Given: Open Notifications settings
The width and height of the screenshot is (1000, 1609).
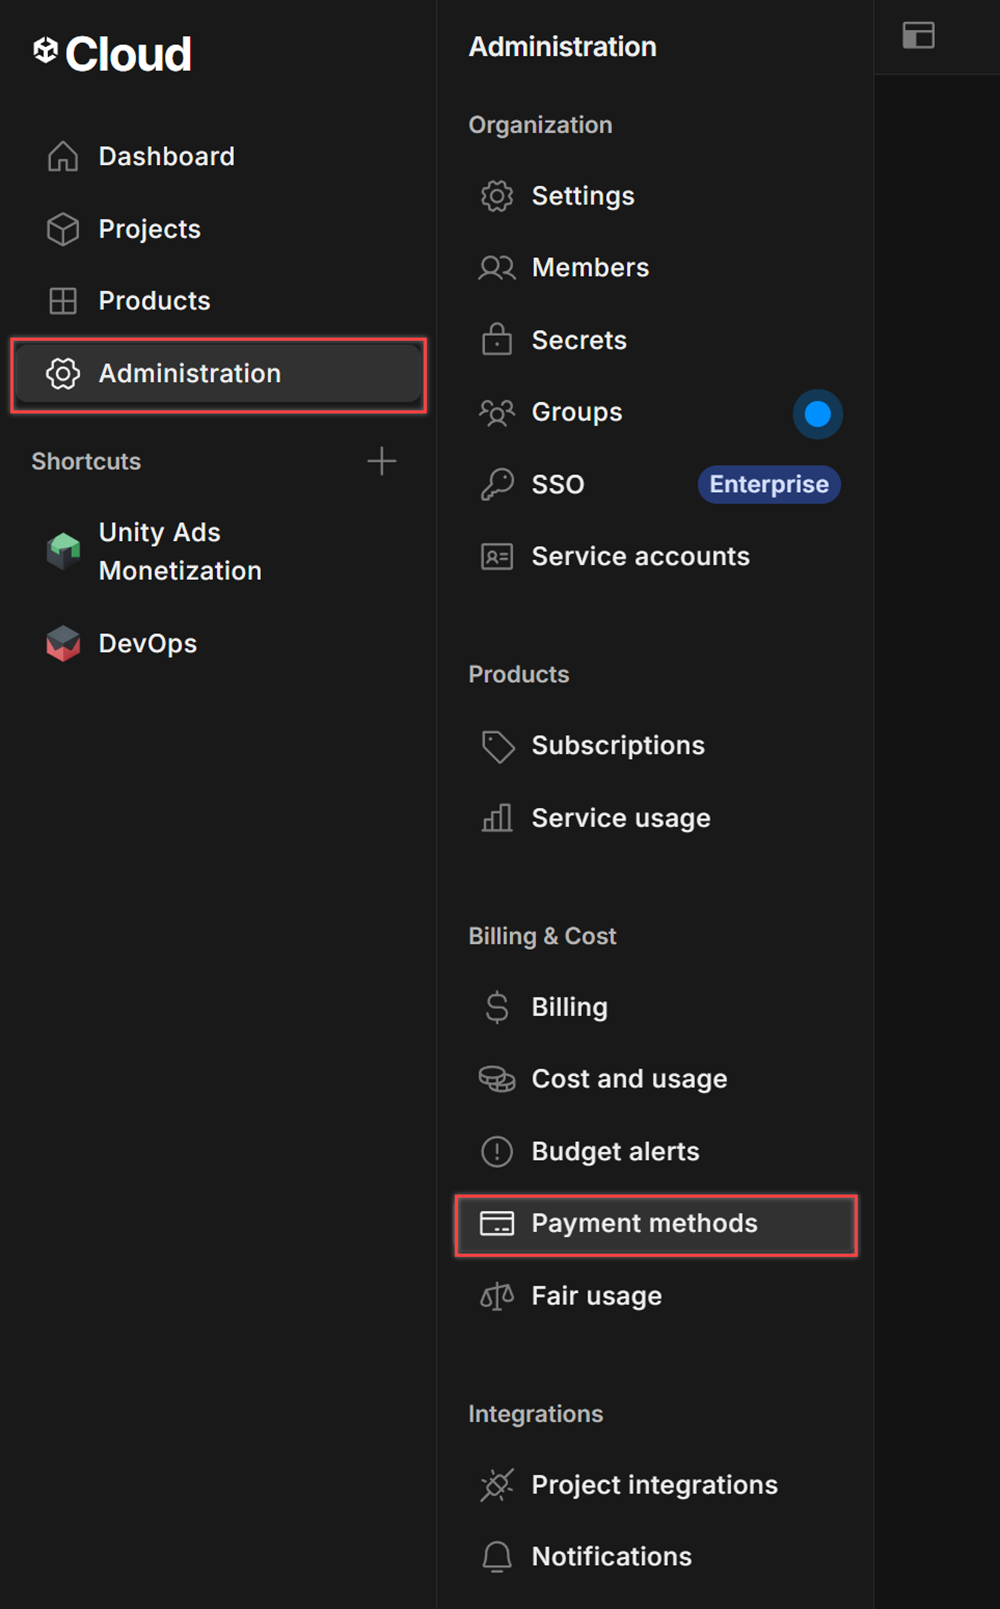Looking at the screenshot, I should click(x=656, y=1557).
